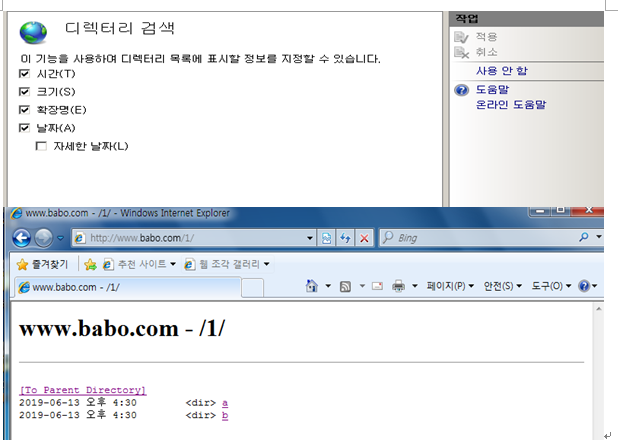Click the blue help question mark icon in 작업 pane
The height and width of the screenshot is (445, 618).
[462, 90]
